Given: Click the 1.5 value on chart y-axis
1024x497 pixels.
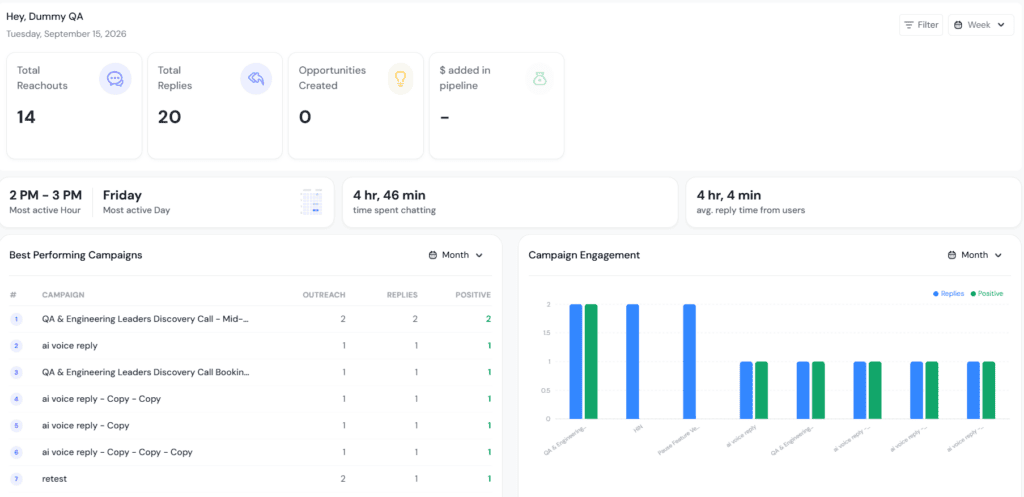Looking at the screenshot, I should tap(545, 333).
